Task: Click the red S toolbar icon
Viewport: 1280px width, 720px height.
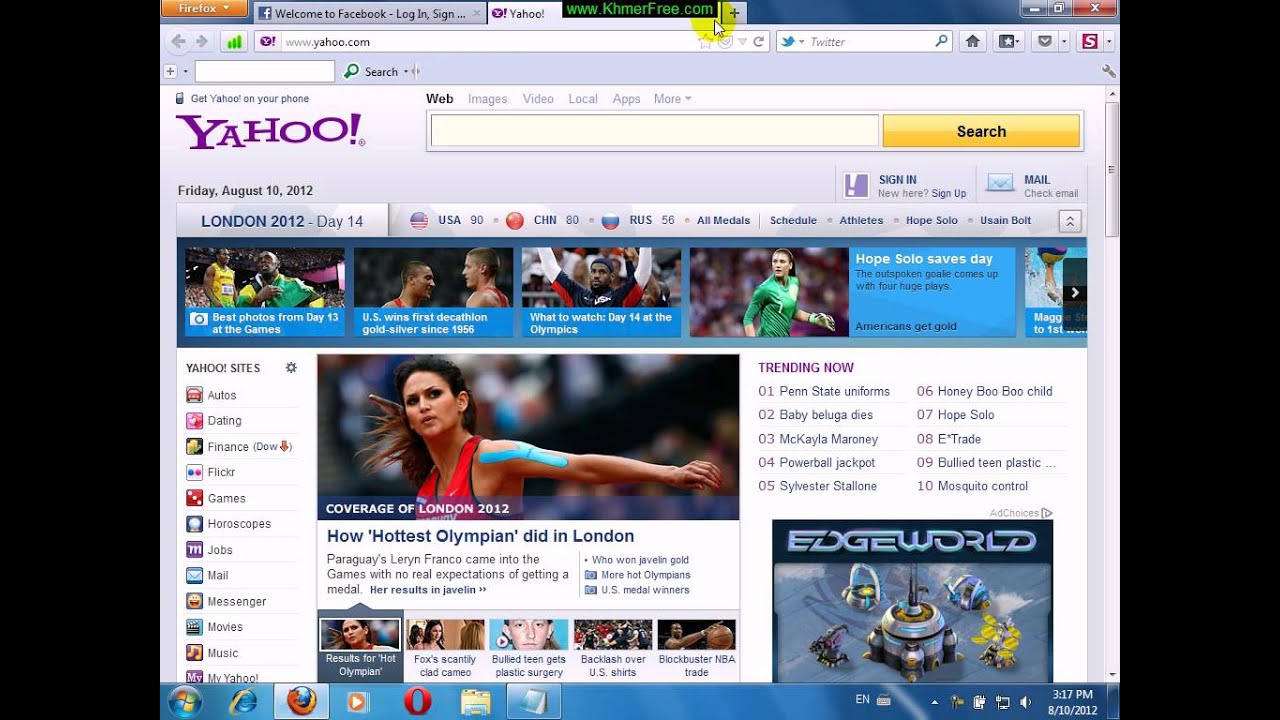Action: (1090, 41)
